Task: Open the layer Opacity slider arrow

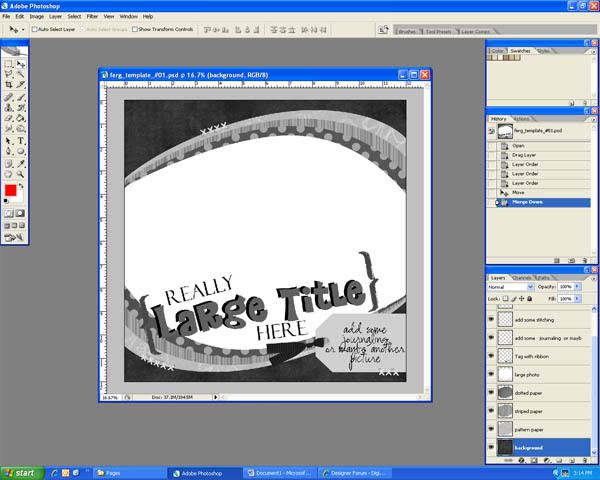Action: [579, 286]
